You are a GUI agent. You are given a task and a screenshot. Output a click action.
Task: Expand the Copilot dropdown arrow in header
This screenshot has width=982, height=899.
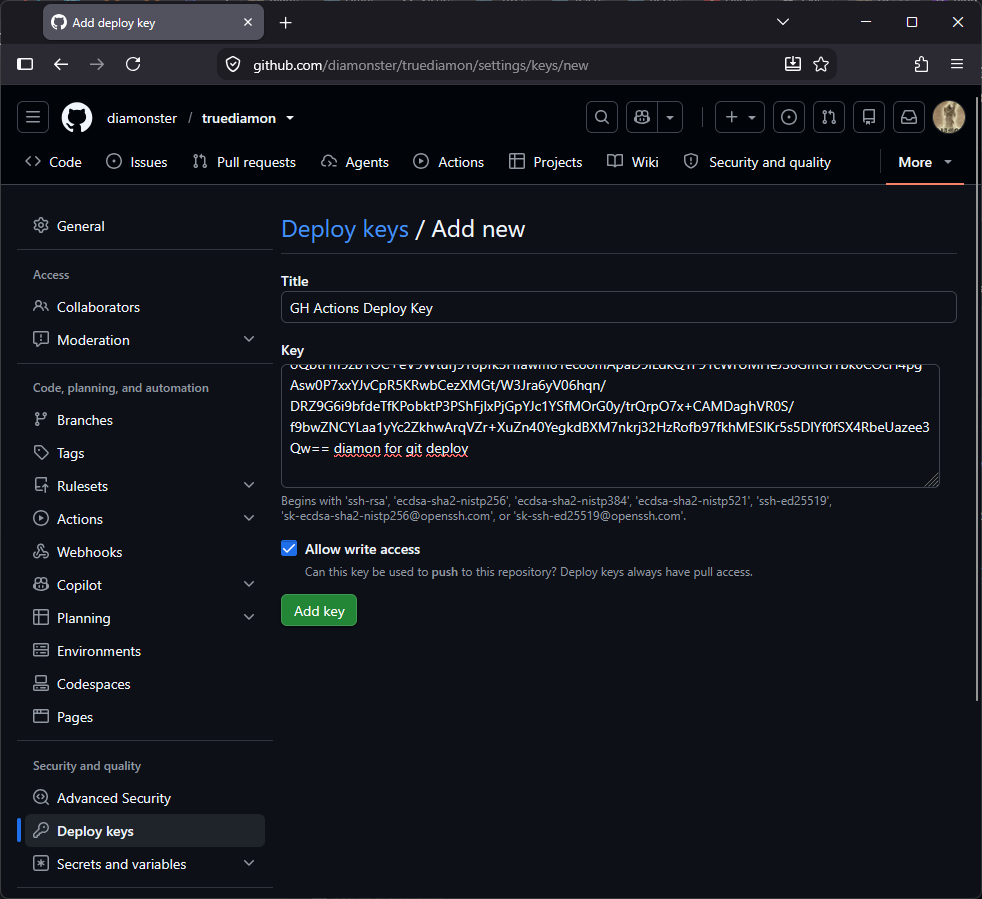click(670, 117)
